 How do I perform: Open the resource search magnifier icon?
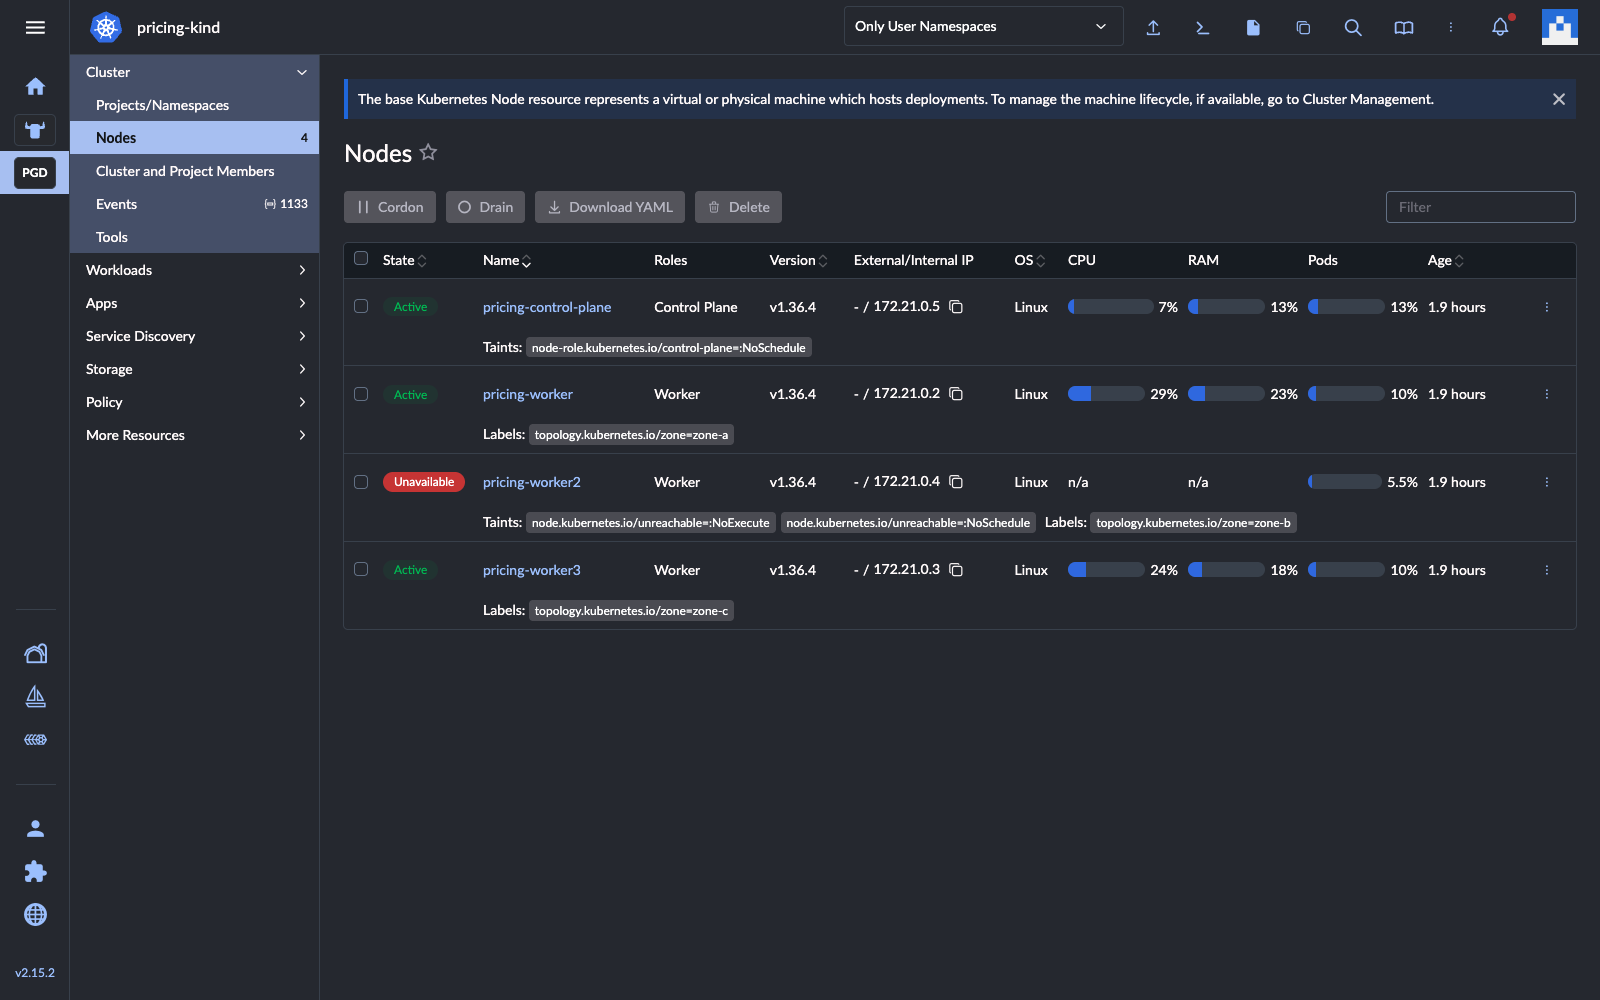point(1353,27)
